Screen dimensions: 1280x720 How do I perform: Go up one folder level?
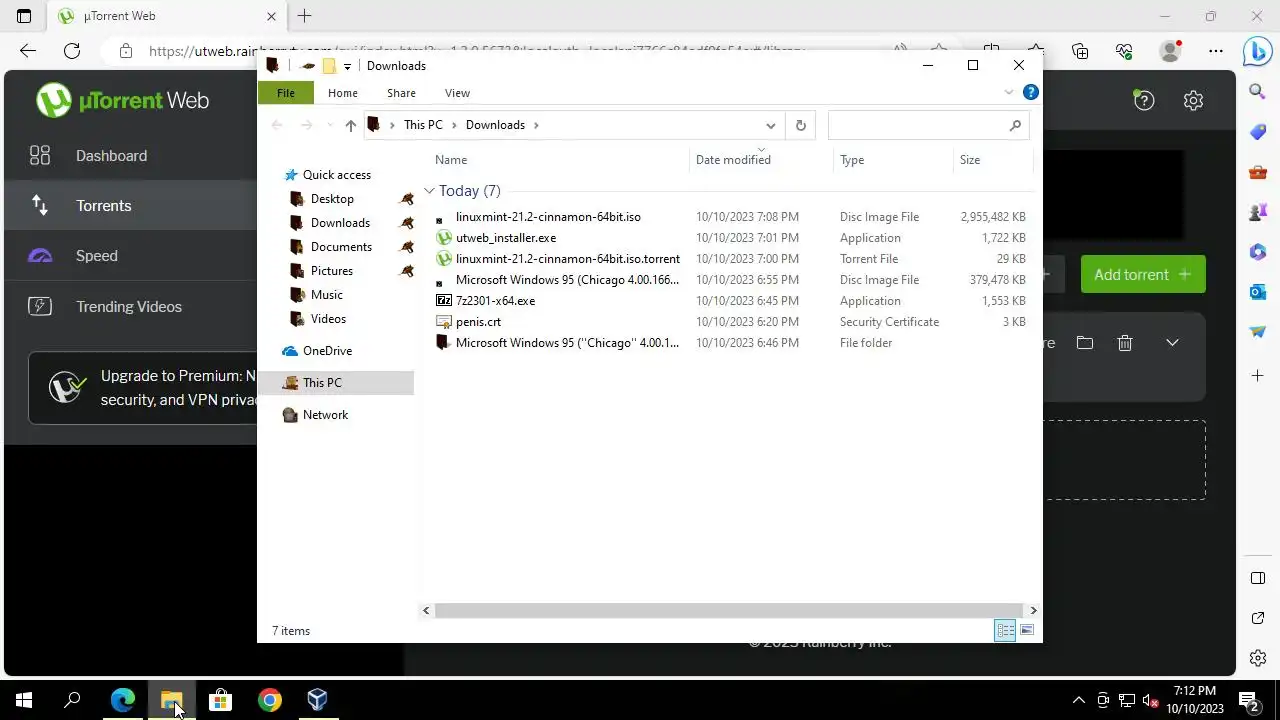350,125
